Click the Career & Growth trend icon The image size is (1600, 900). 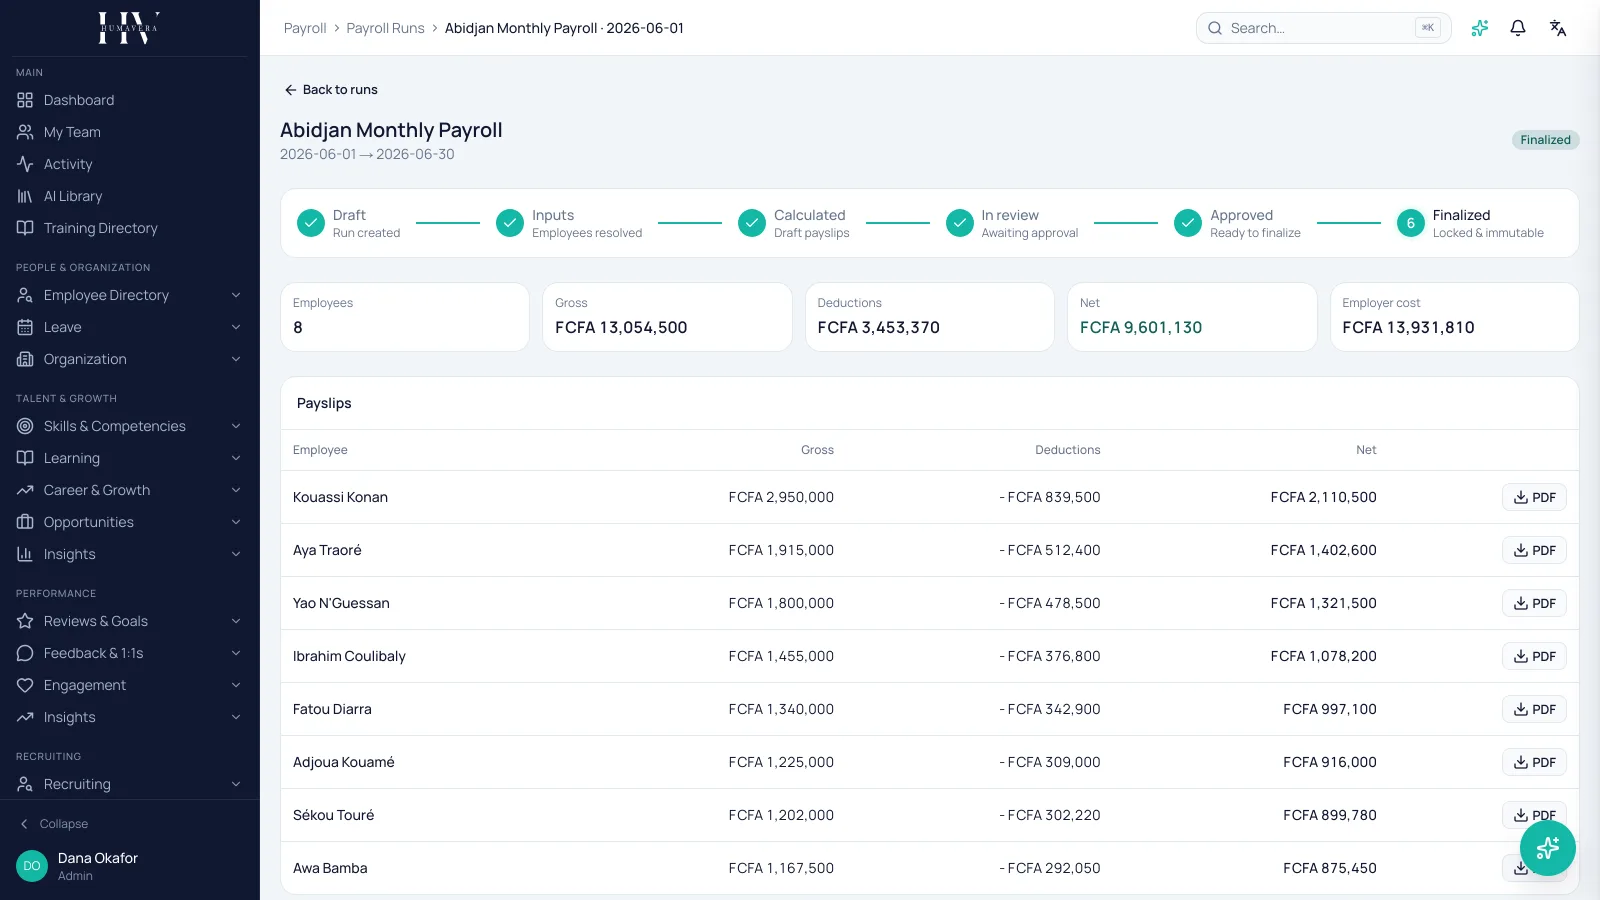(25, 490)
